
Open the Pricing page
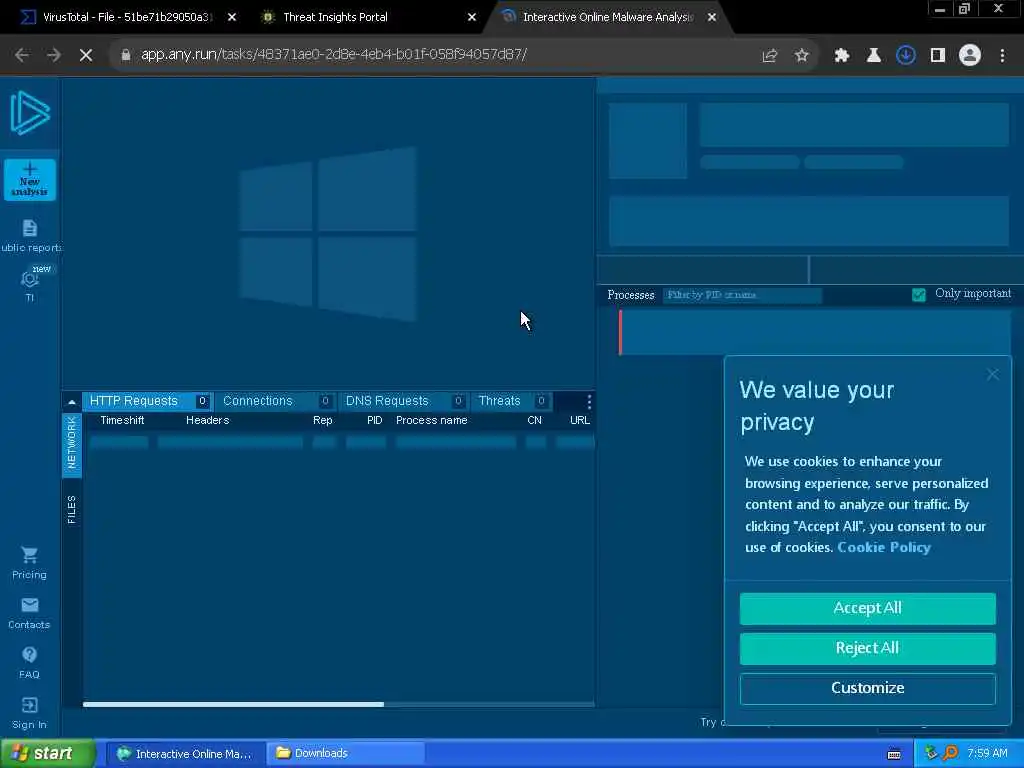[x=29, y=564]
